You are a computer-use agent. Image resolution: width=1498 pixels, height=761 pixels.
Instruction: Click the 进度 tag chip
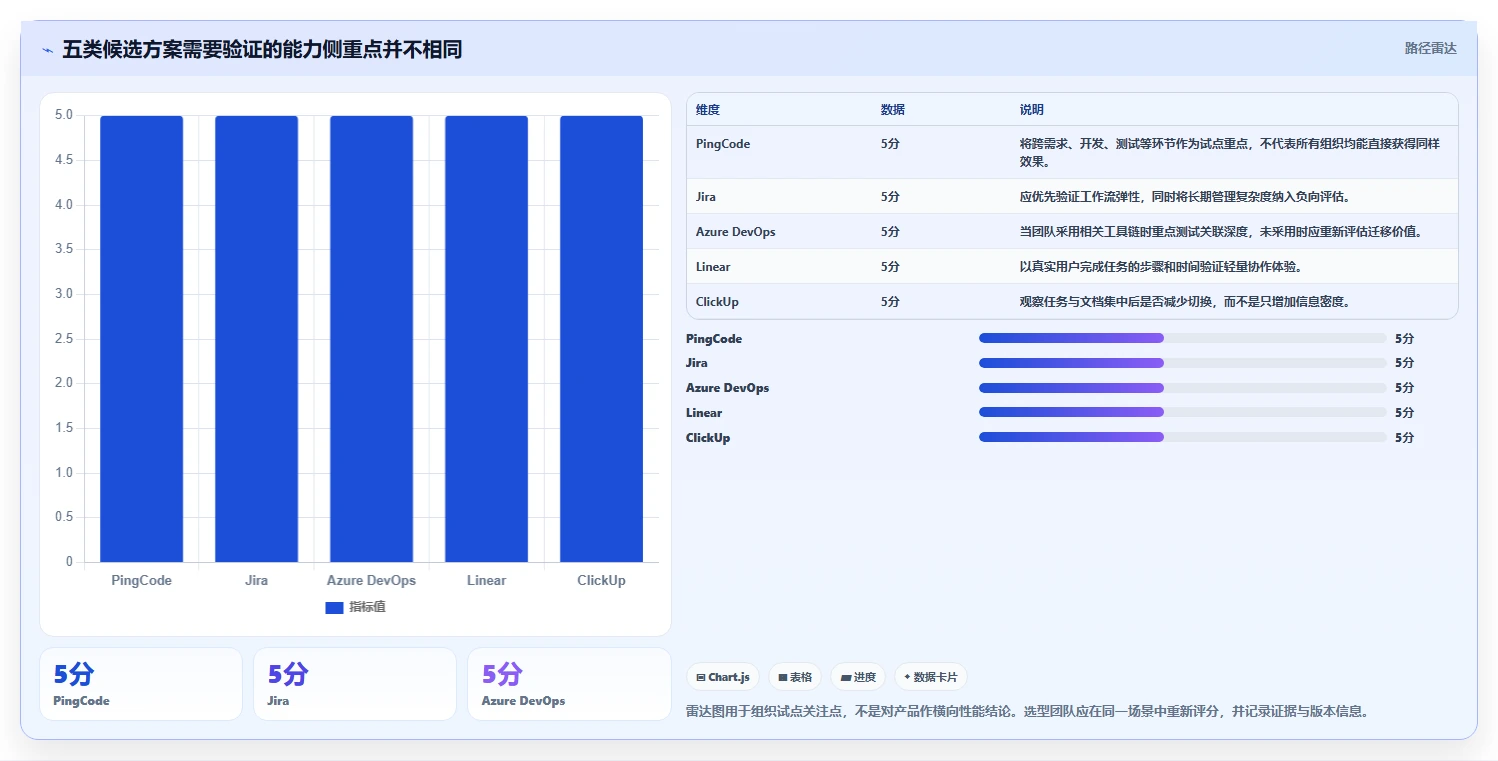(858, 677)
